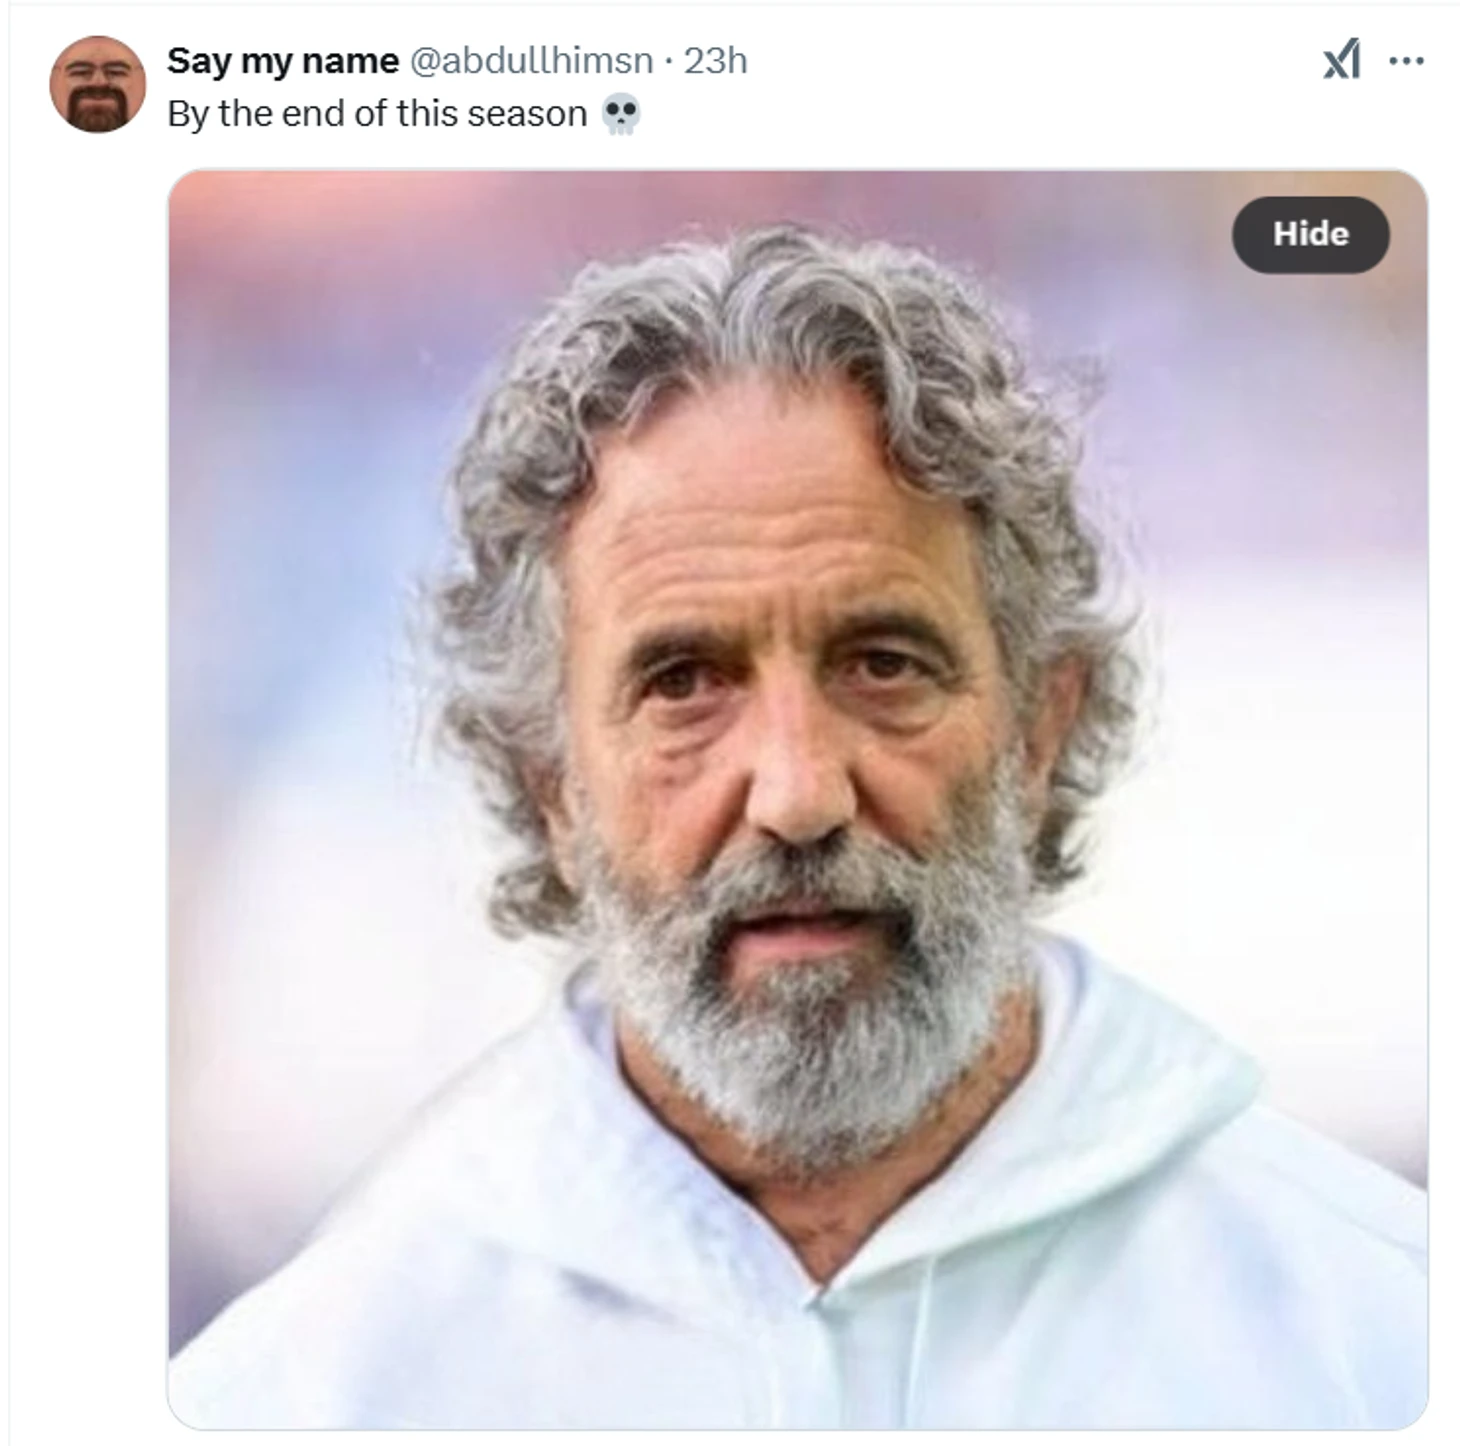Viewport: 1460px width, 1446px height.
Task: Visit the @abdullhimsn handle link
Action: [531, 61]
